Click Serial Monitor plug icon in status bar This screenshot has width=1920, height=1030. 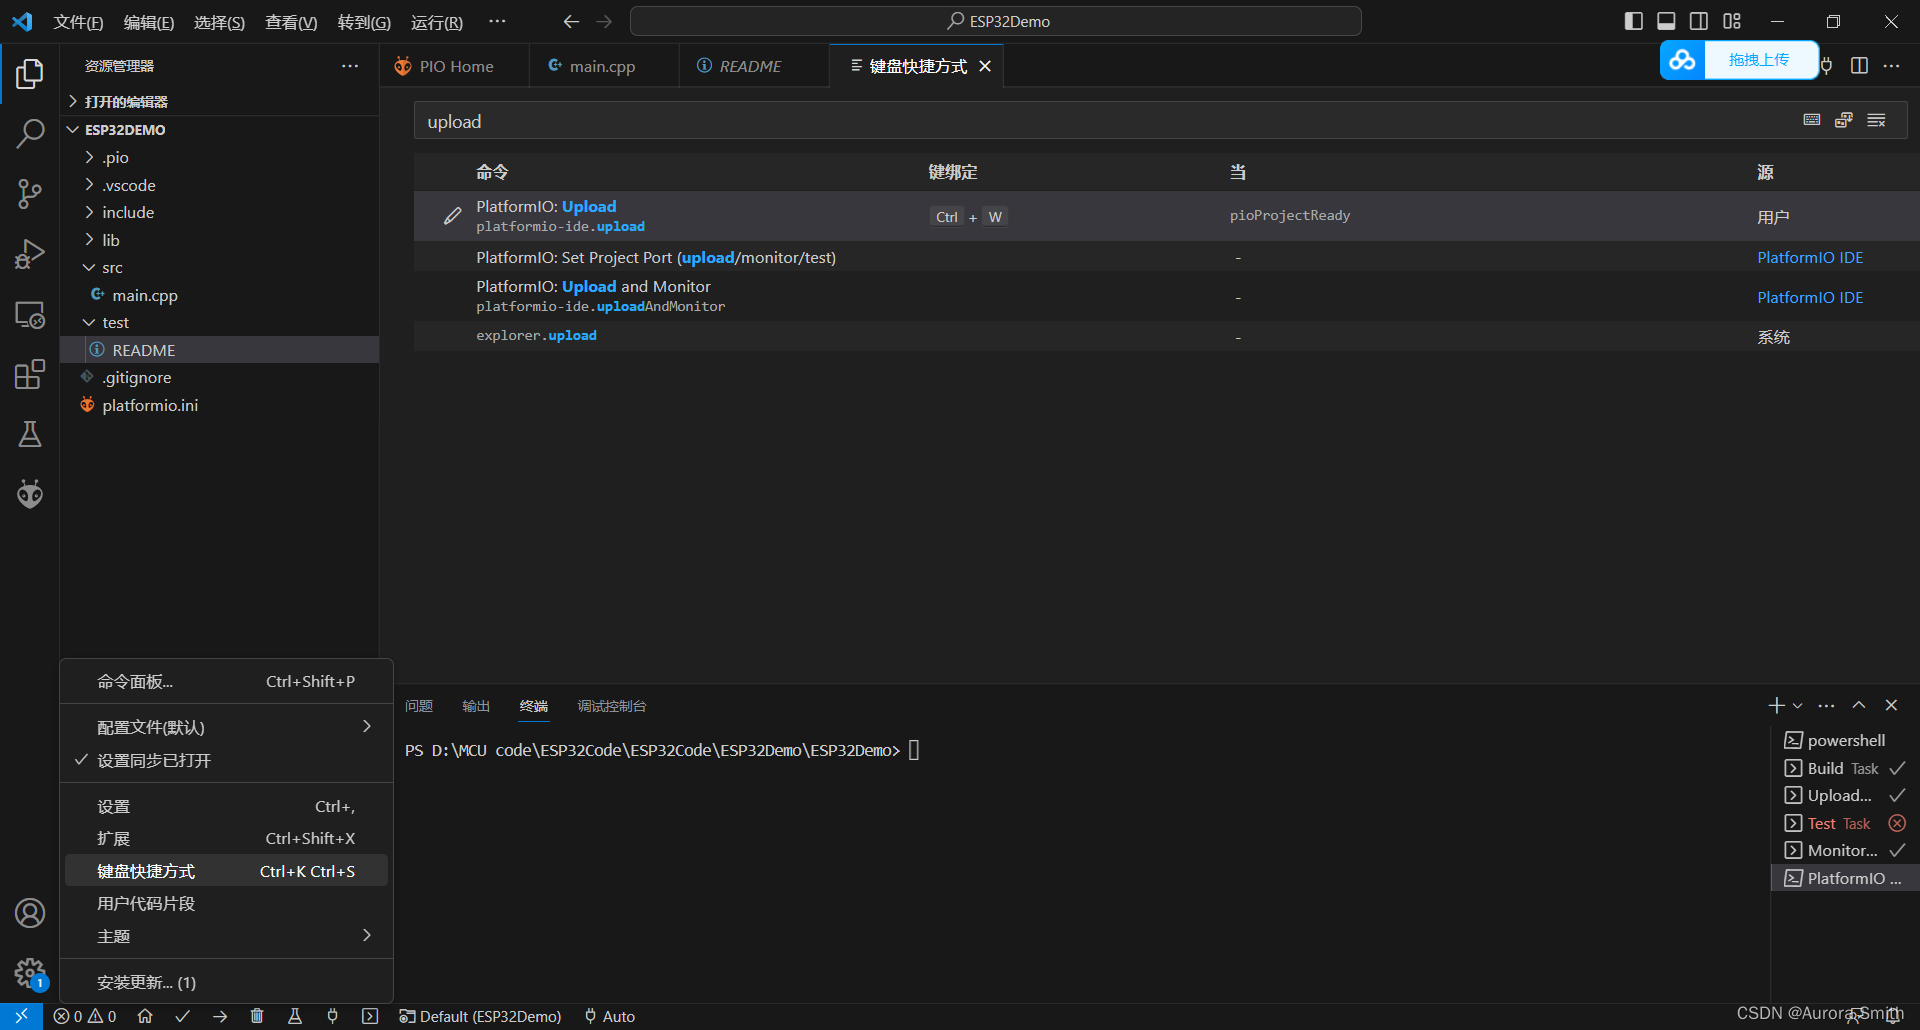(x=332, y=1016)
